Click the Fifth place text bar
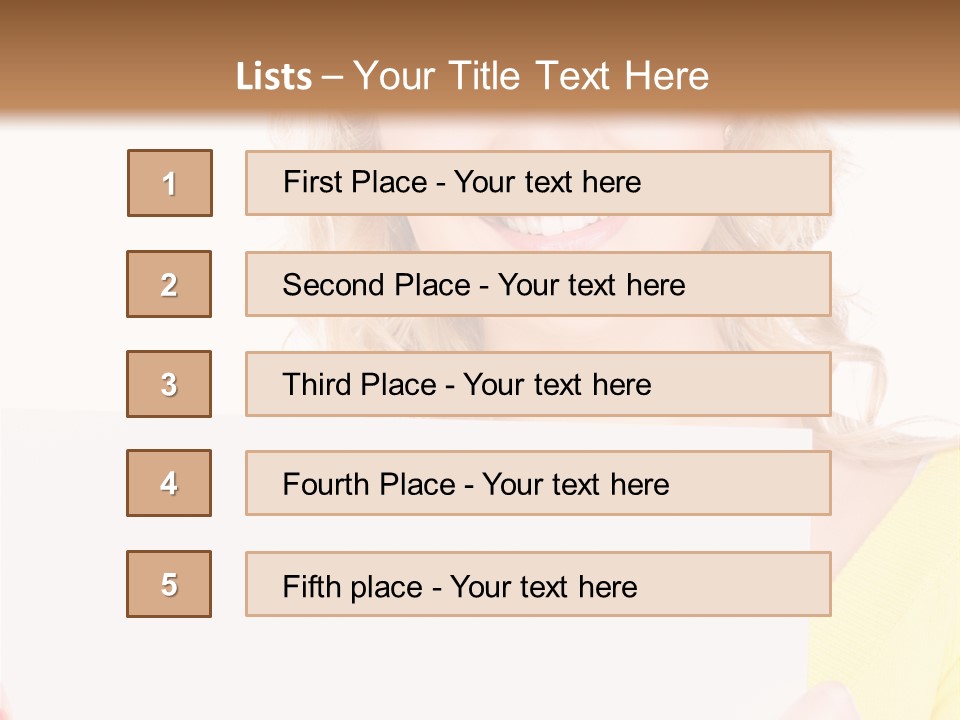 pos(538,583)
